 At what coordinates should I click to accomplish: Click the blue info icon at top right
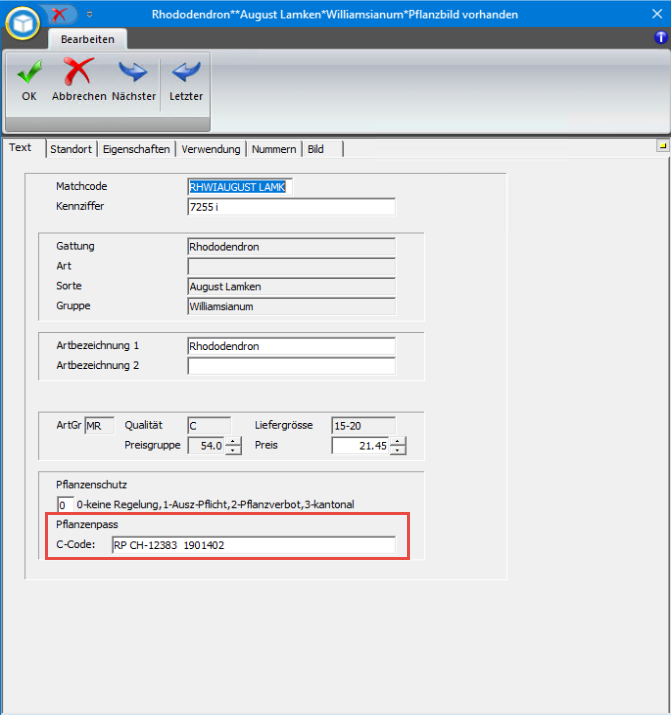pos(660,37)
